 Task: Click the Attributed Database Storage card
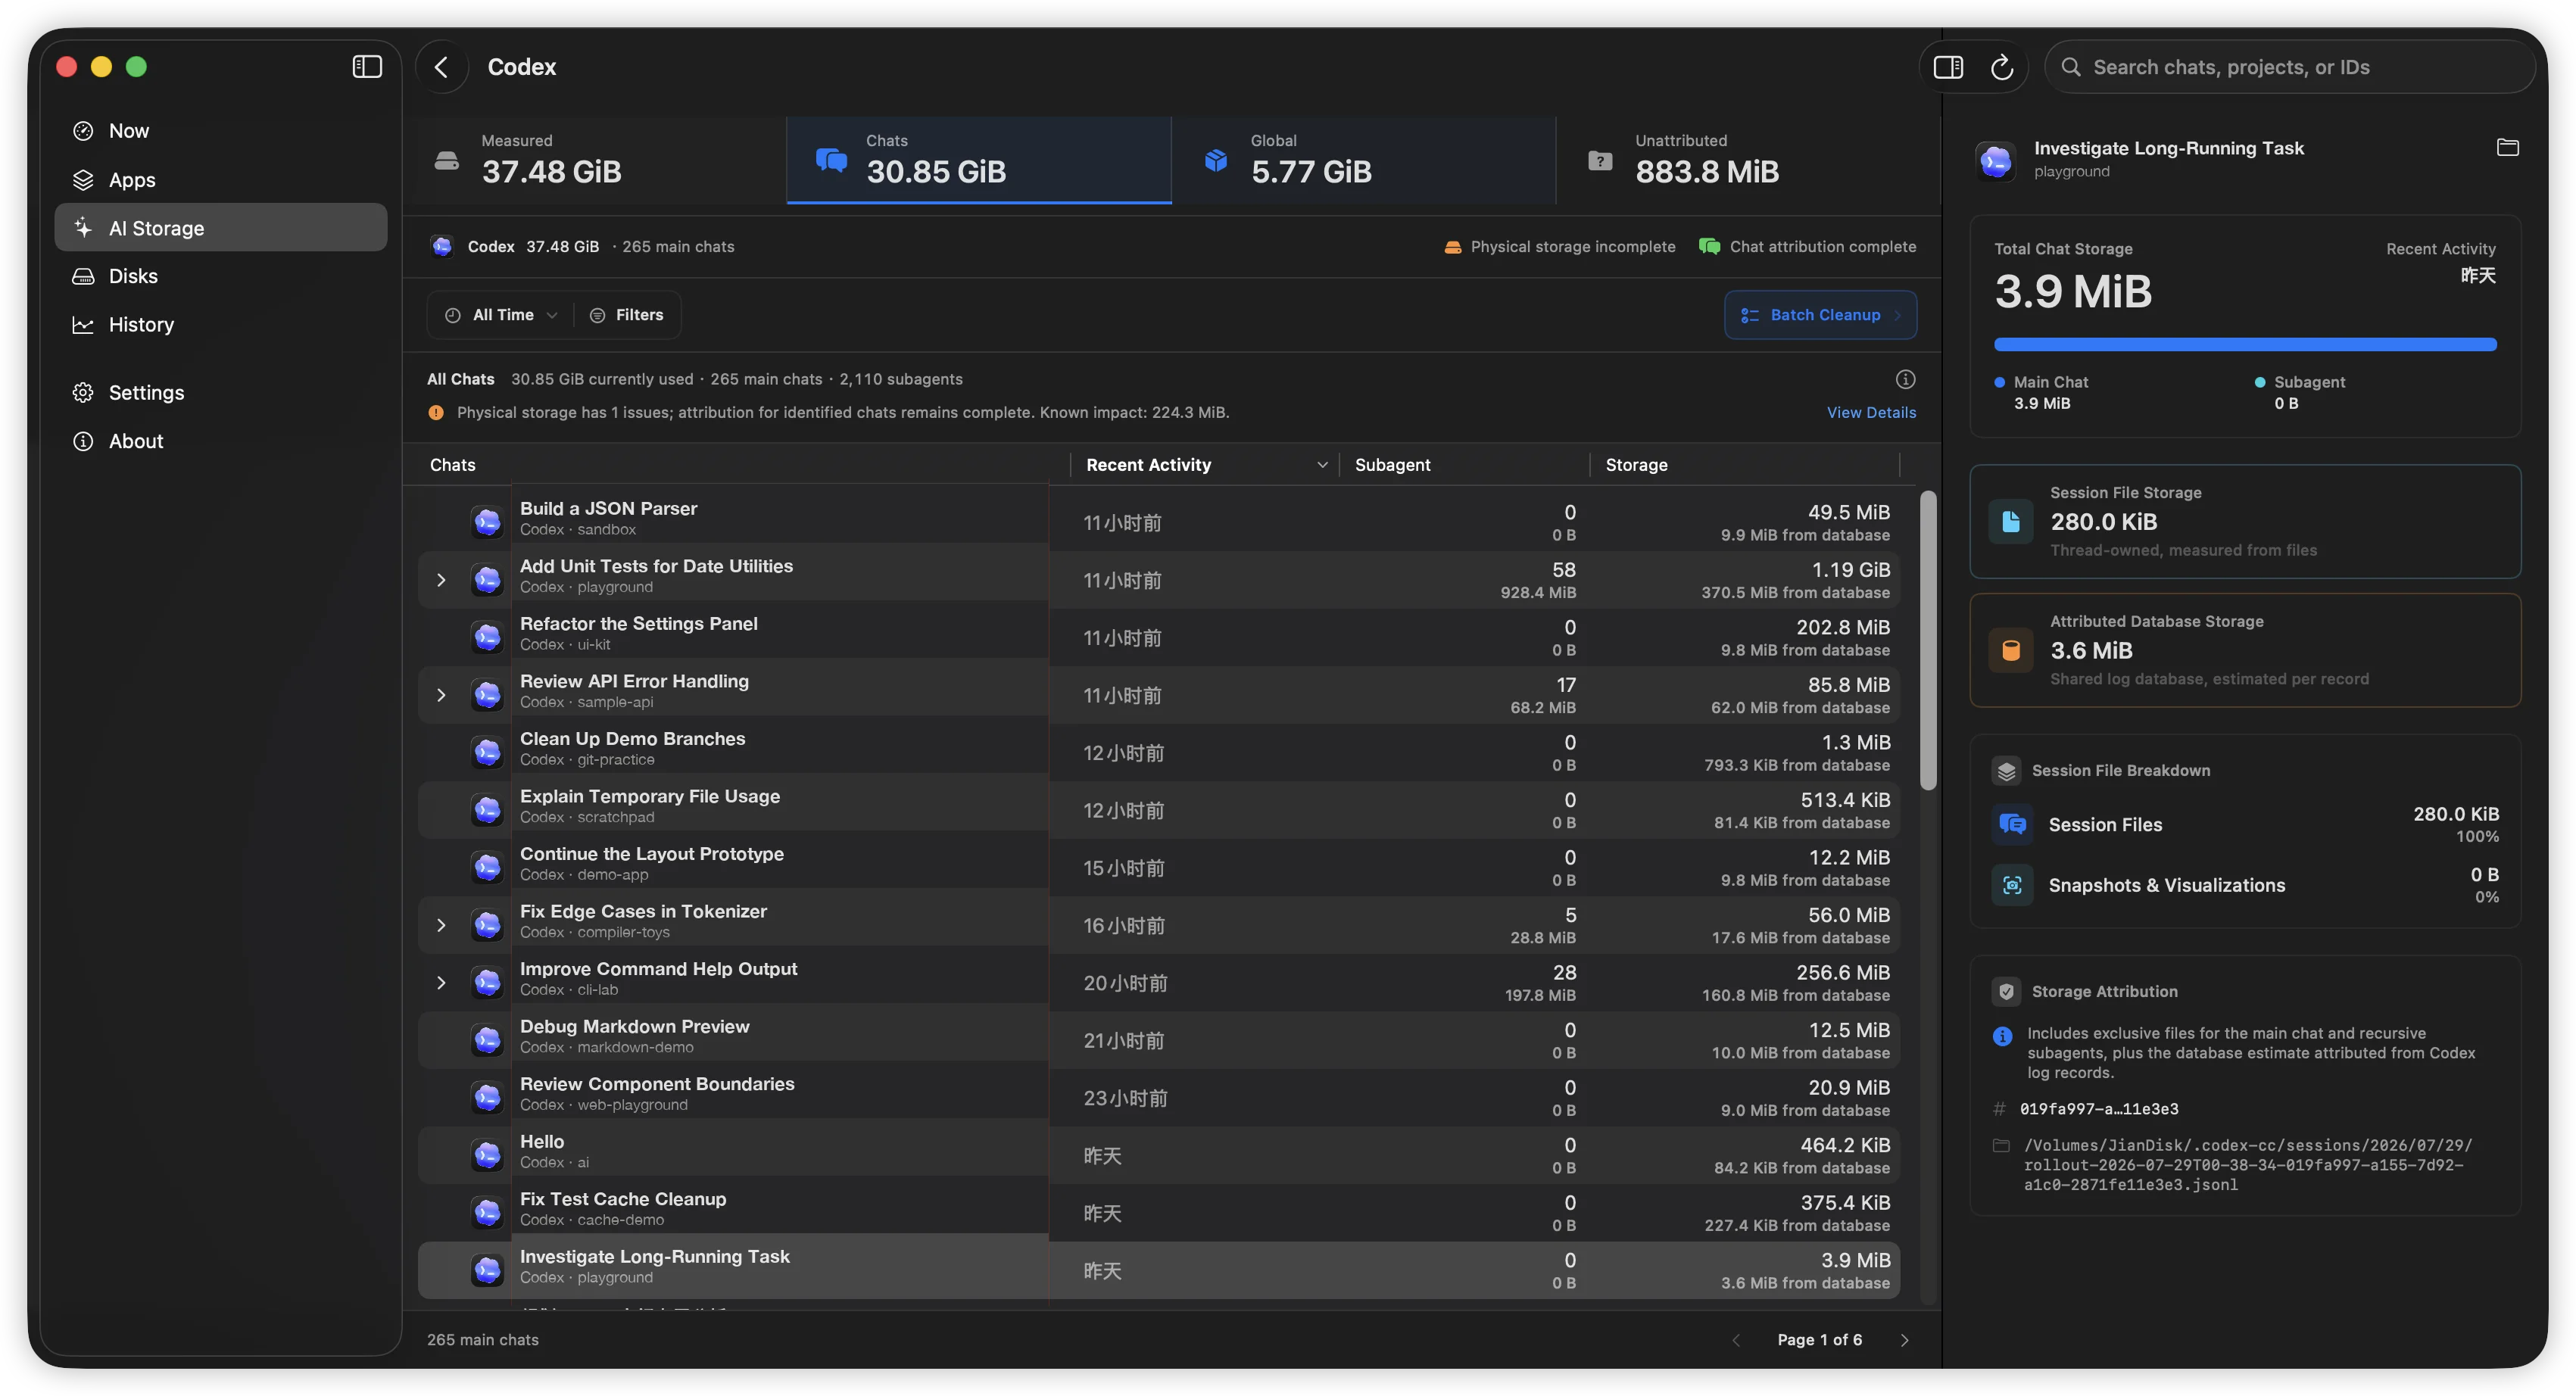tap(2245, 650)
